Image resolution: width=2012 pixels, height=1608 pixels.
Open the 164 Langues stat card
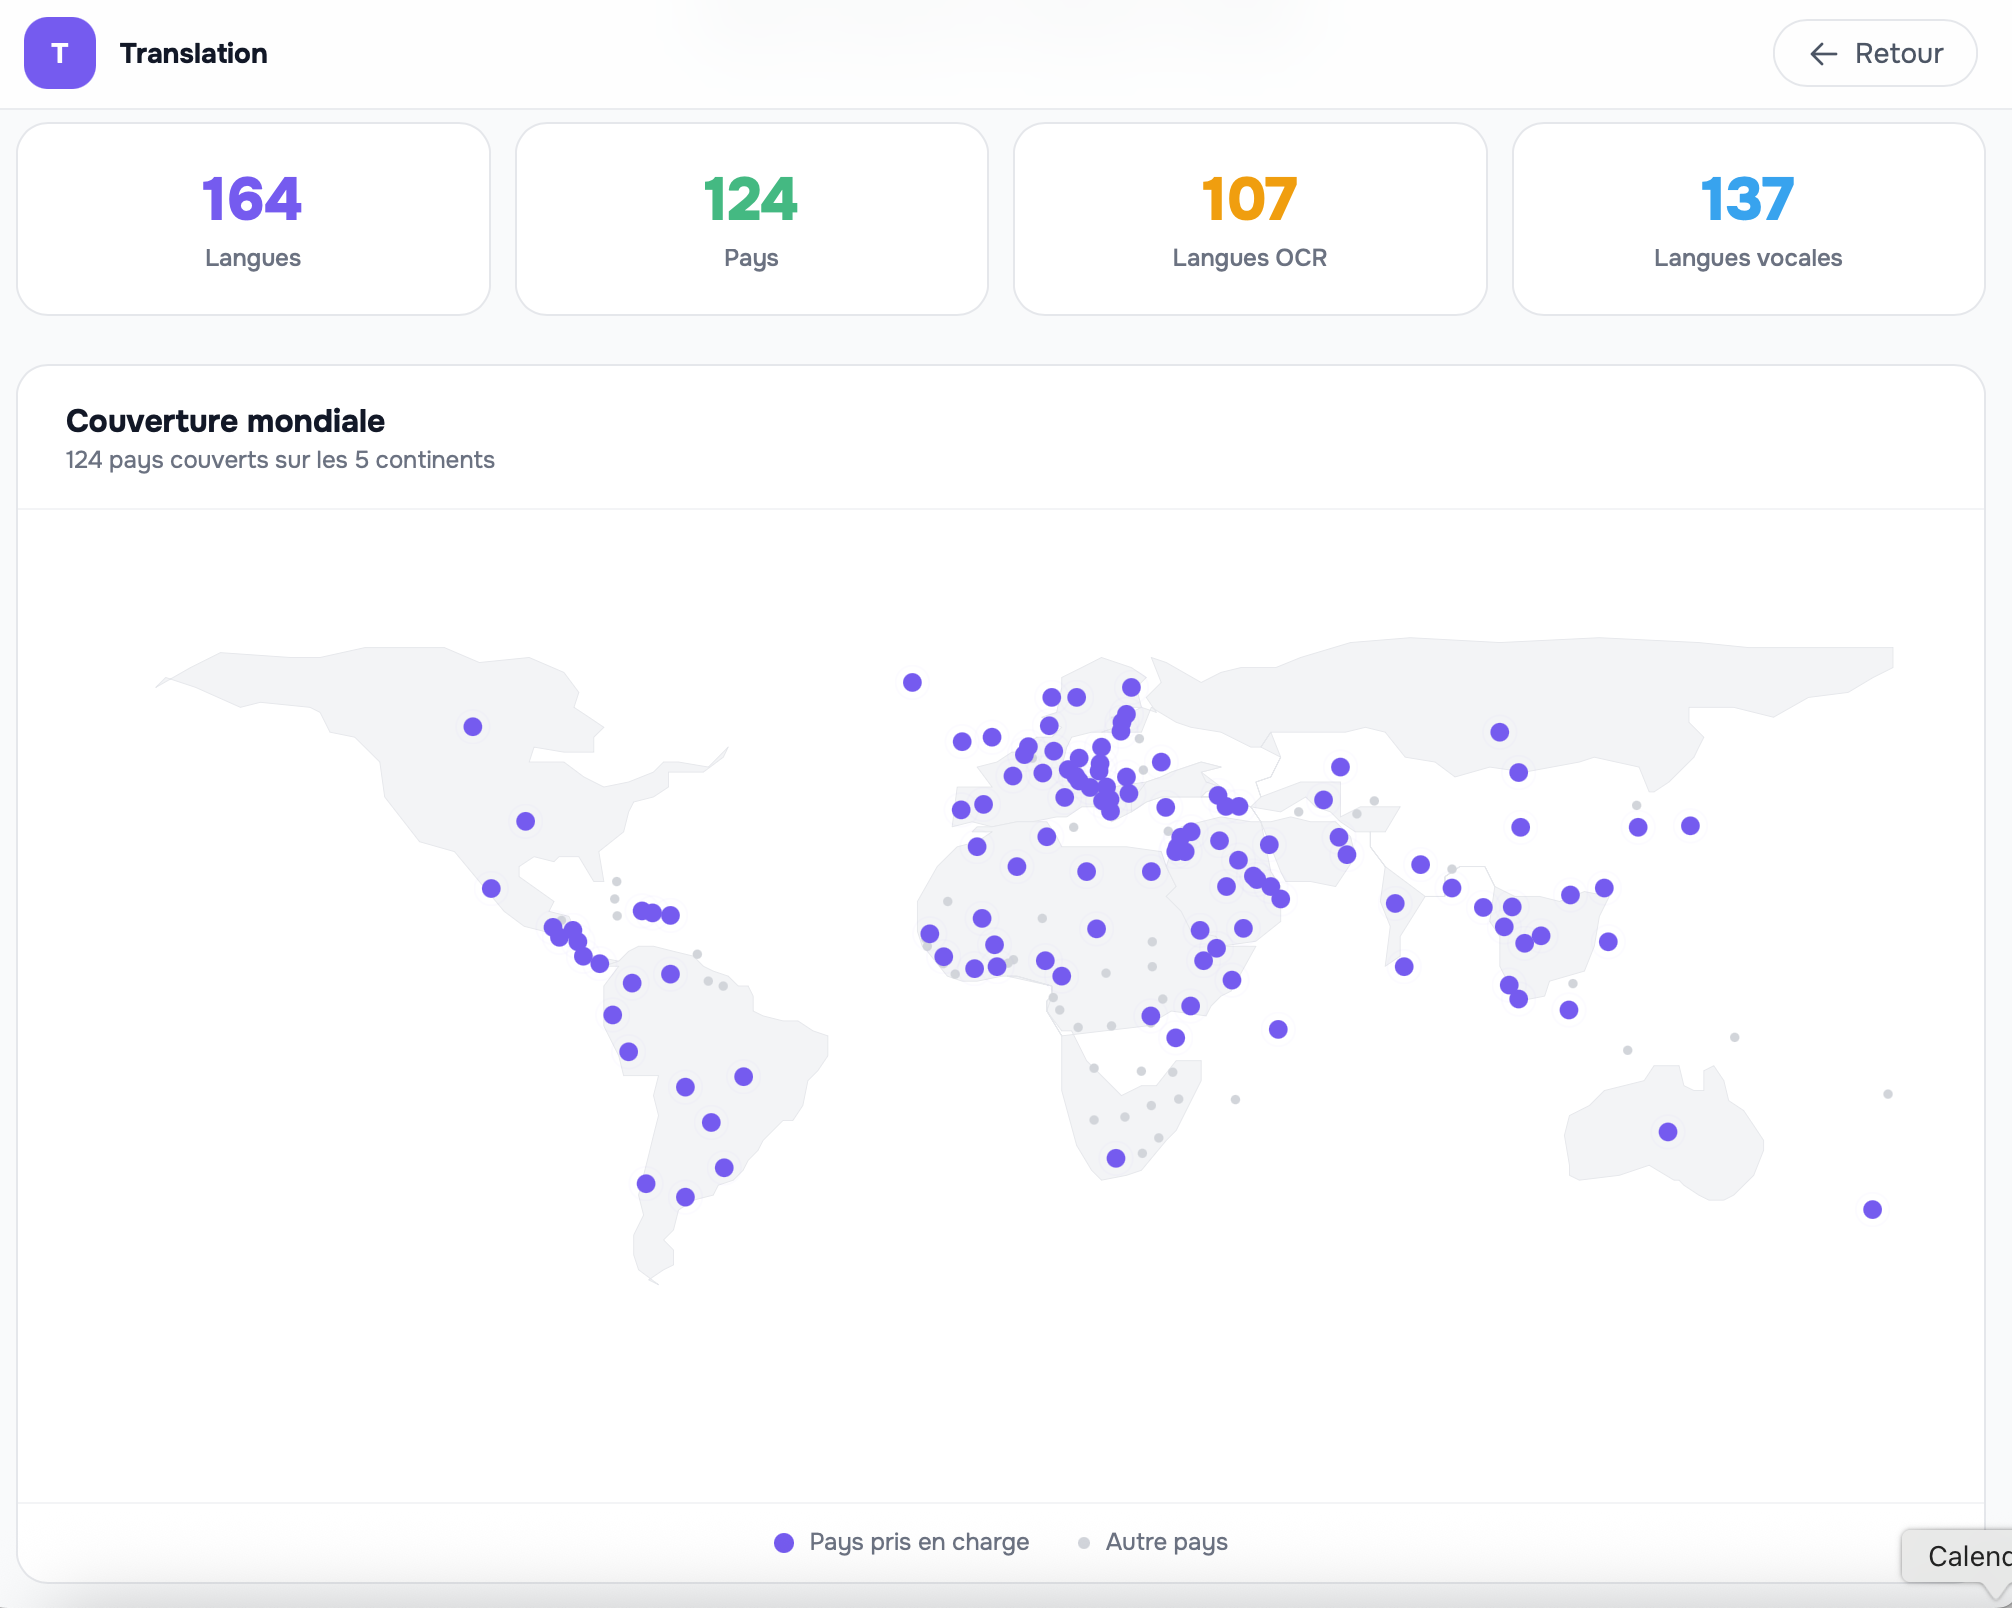point(253,219)
